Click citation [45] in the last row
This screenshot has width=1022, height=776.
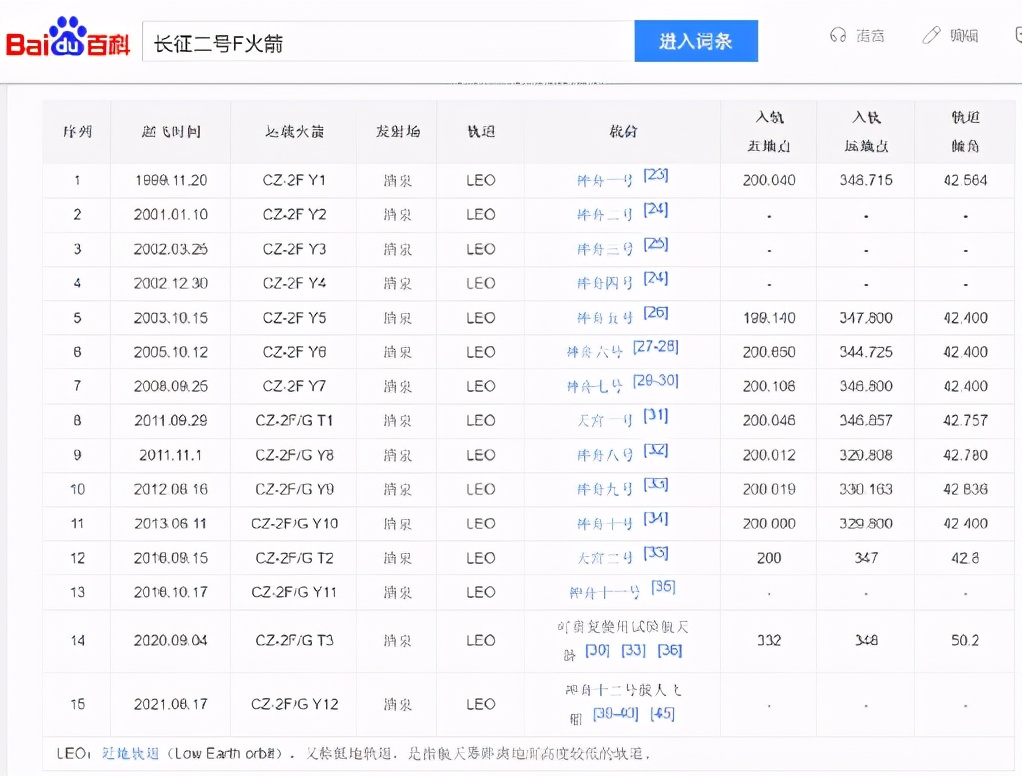pos(664,717)
